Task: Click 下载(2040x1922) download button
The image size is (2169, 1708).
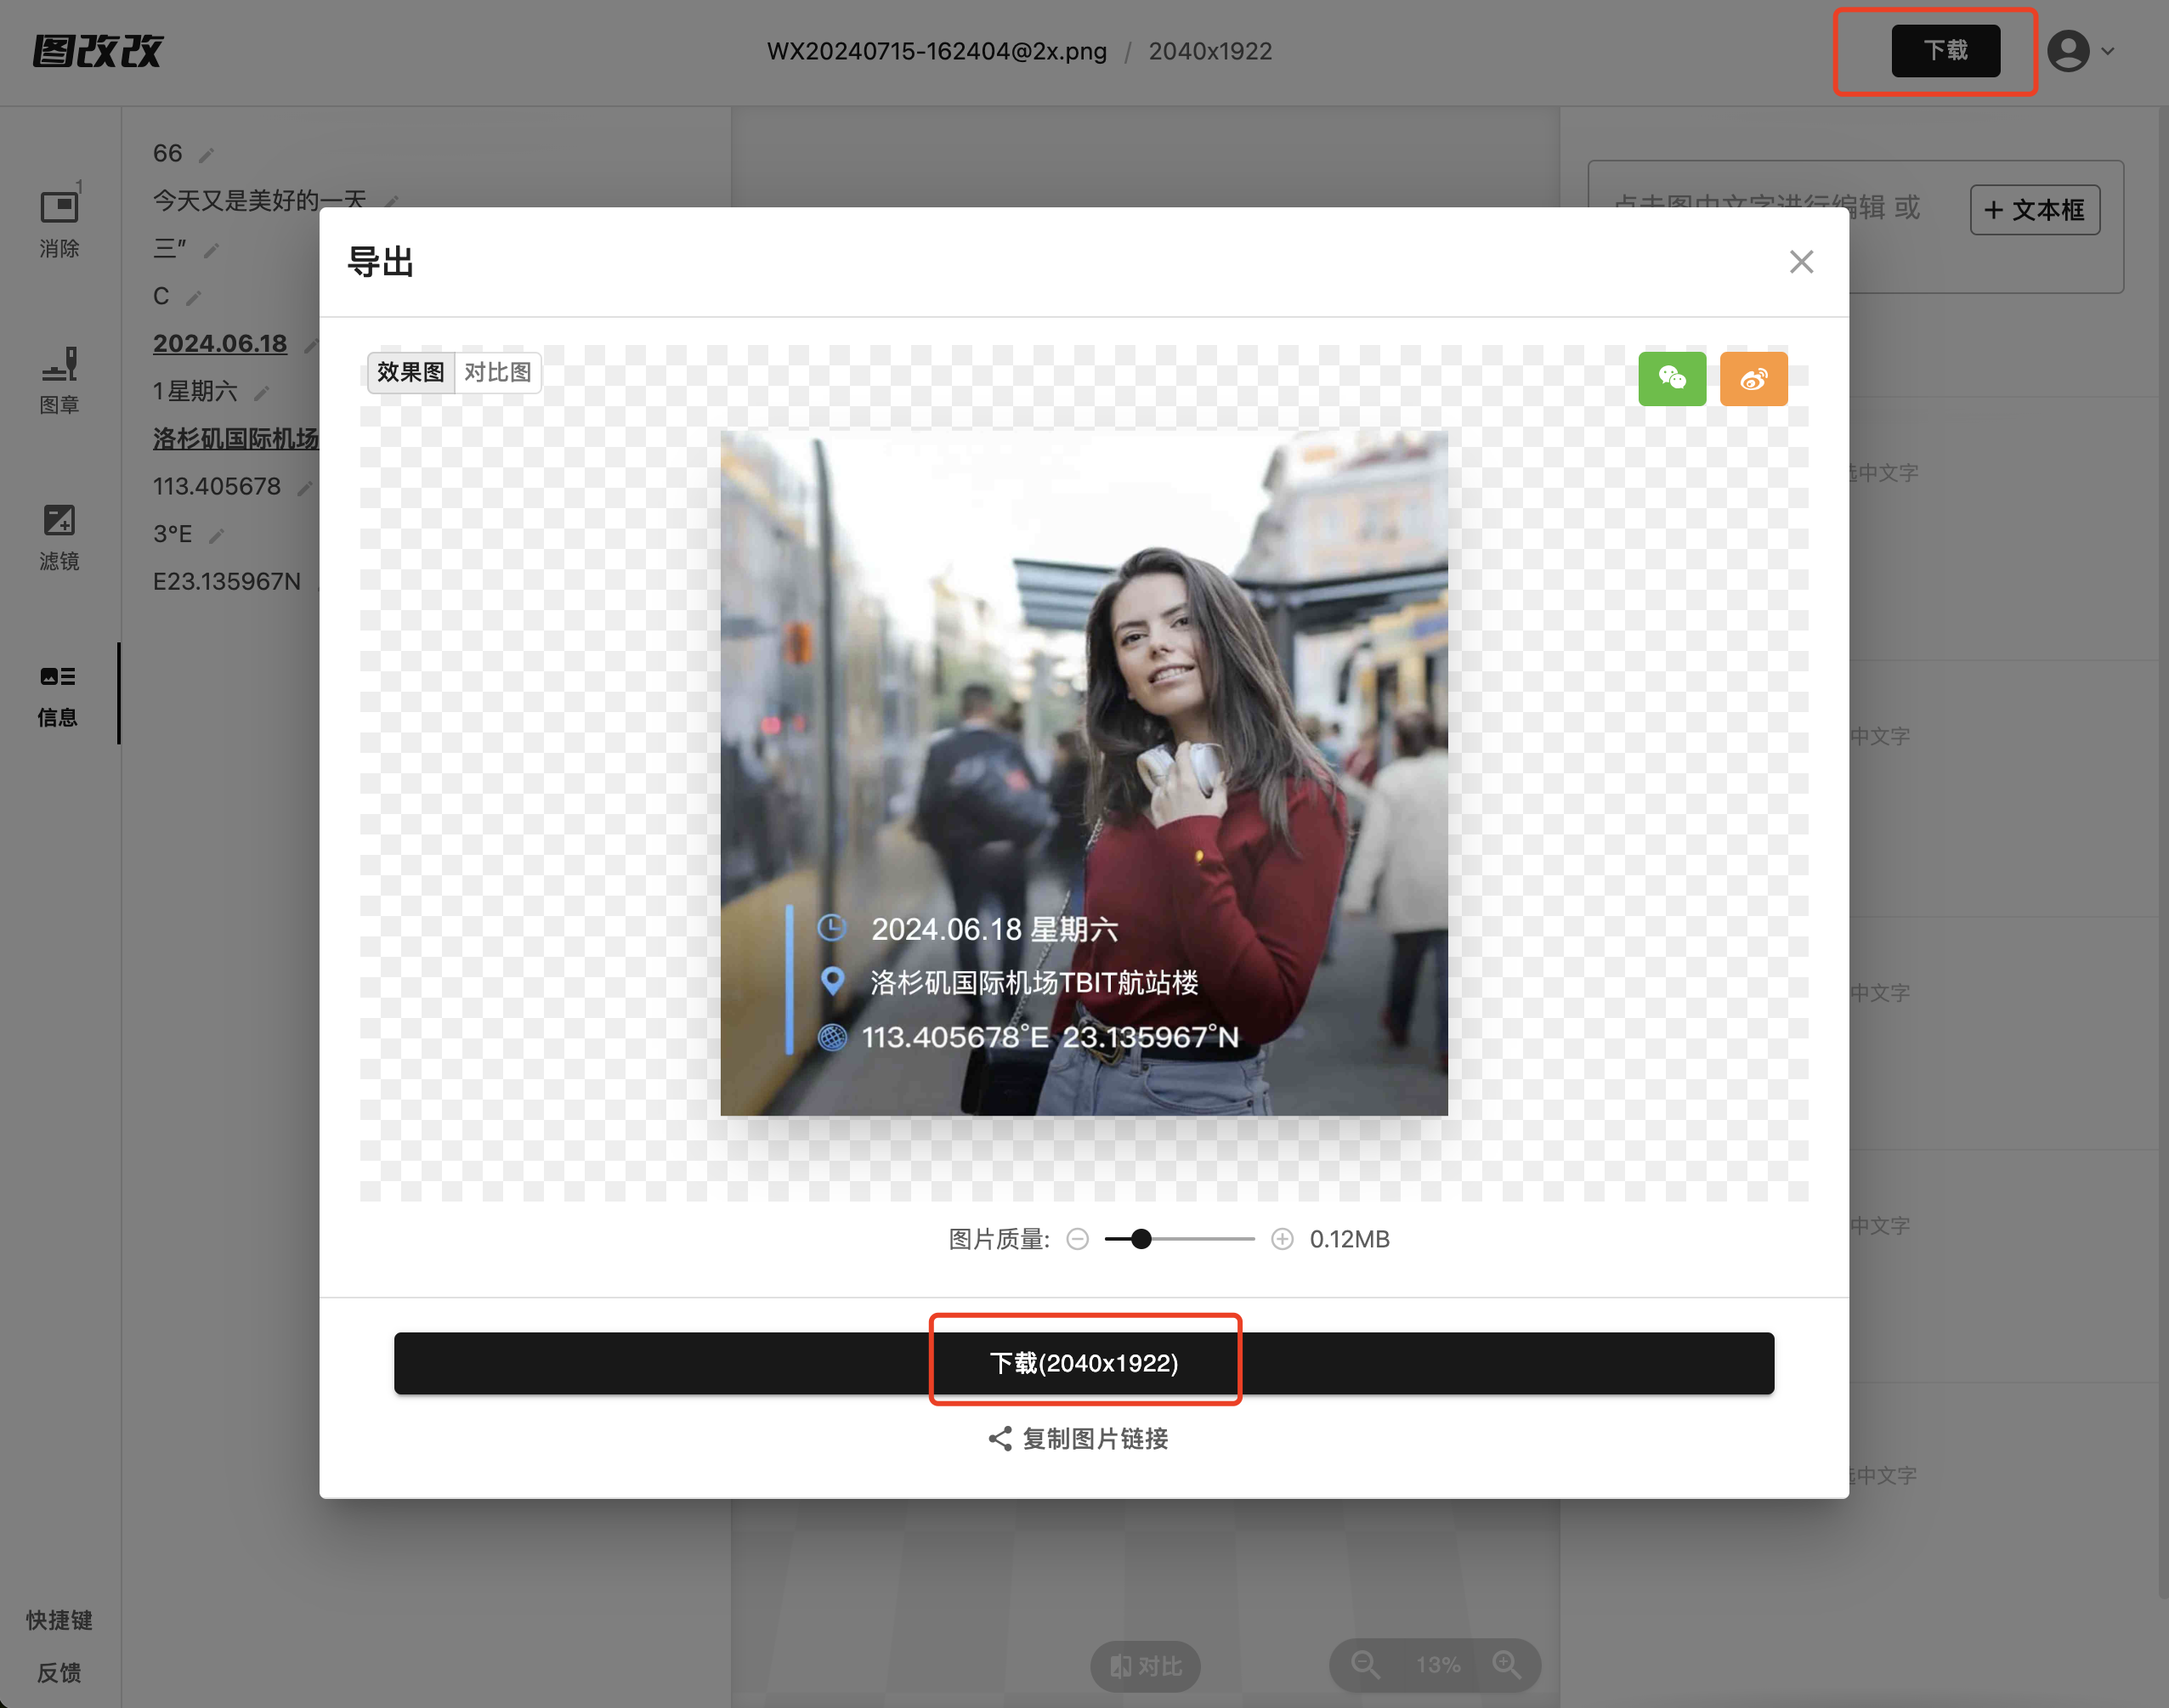Action: click(x=1084, y=1362)
